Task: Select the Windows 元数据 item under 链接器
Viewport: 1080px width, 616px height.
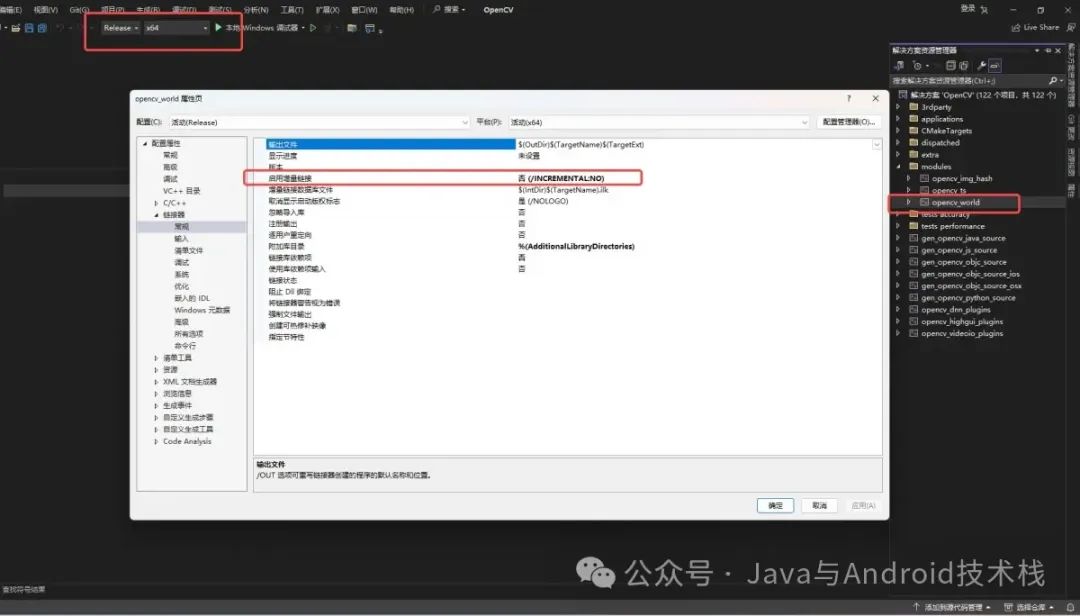Action: pos(202,311)
